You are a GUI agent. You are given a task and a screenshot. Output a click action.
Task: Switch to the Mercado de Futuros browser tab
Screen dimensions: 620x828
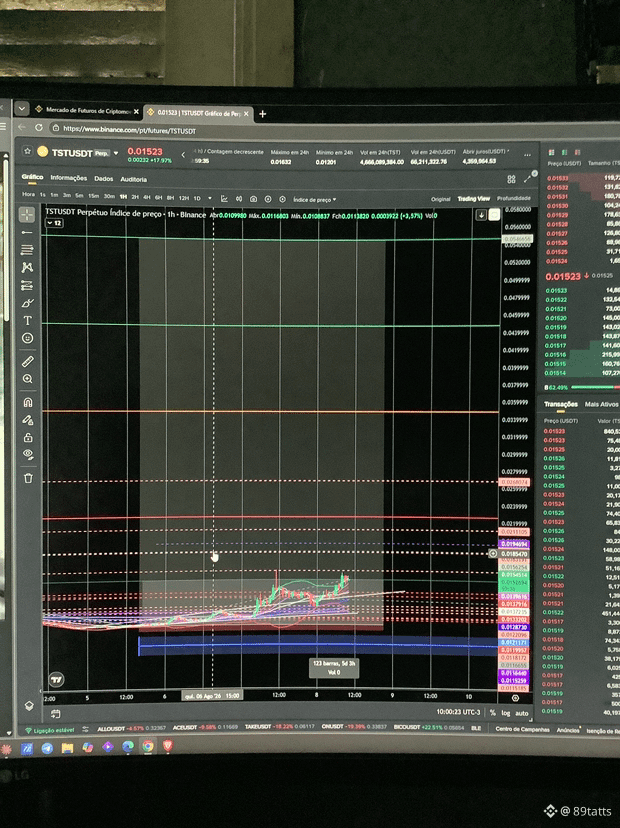tap(88, 110)
